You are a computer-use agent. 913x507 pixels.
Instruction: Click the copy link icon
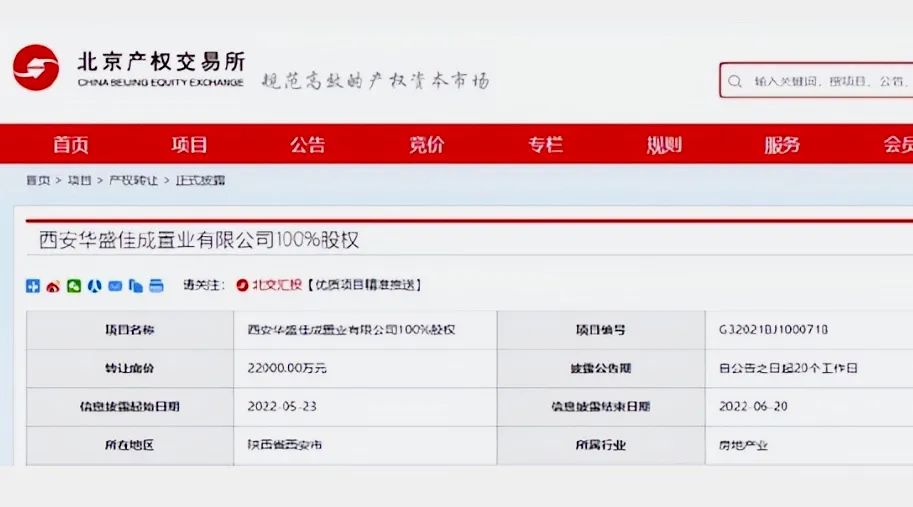(x=136, y=286)
